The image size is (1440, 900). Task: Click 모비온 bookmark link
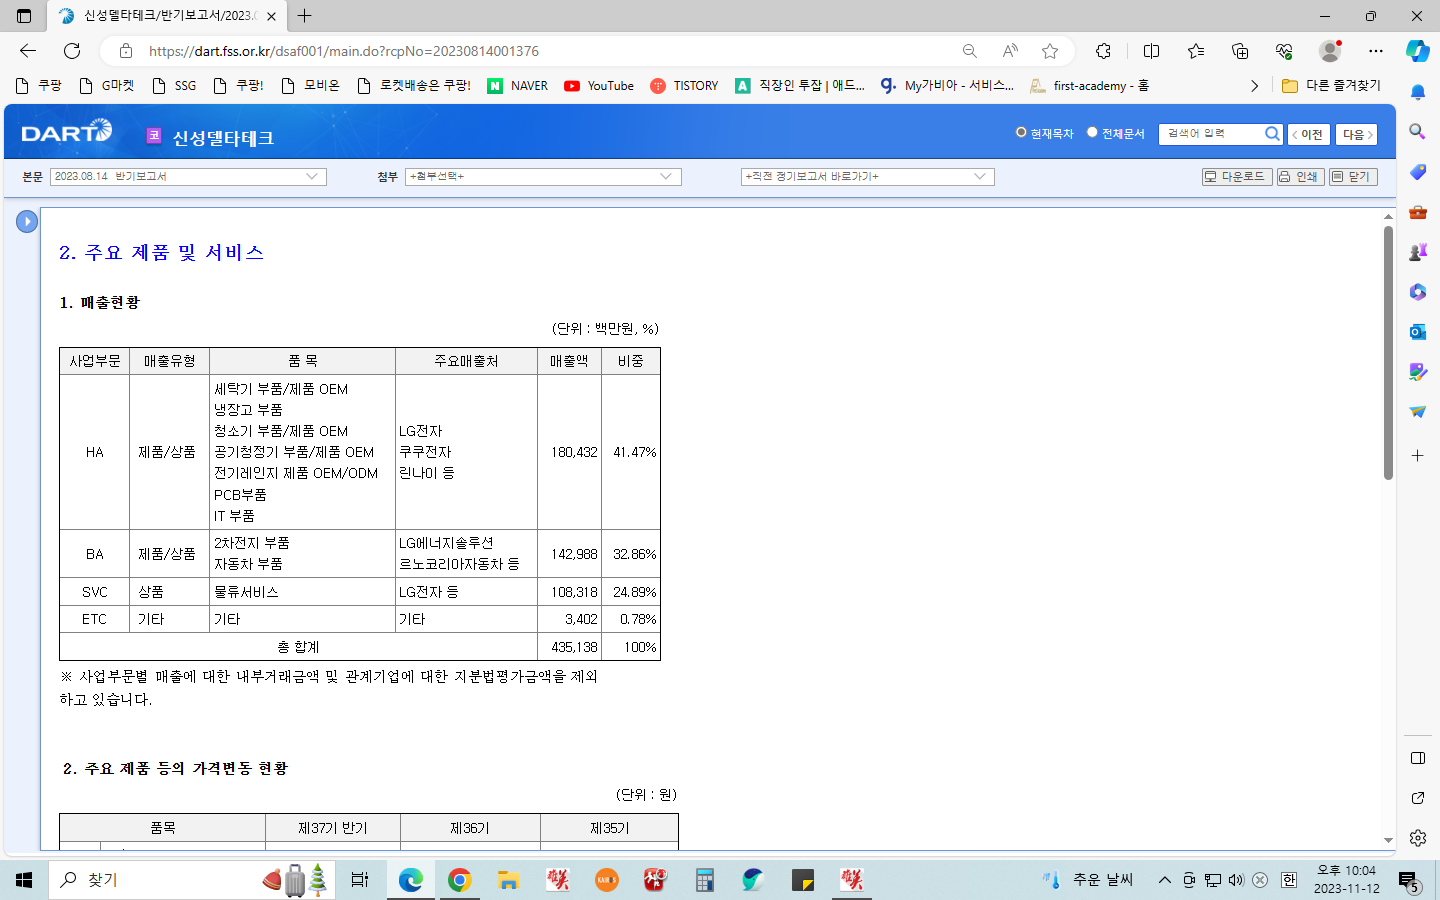(x=311, y=86)
